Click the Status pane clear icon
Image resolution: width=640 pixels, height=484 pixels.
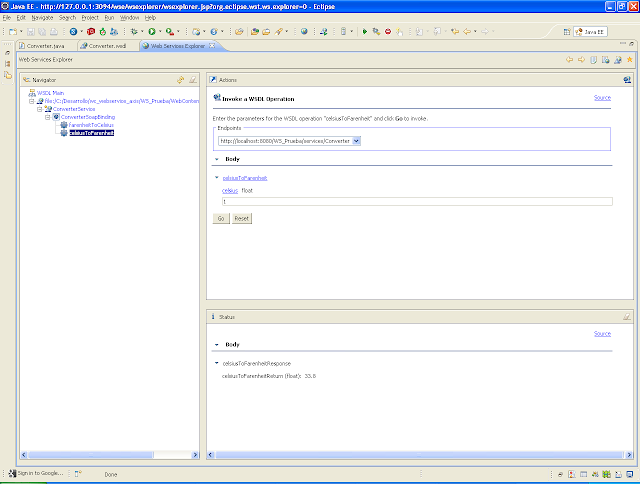[627, 317]
